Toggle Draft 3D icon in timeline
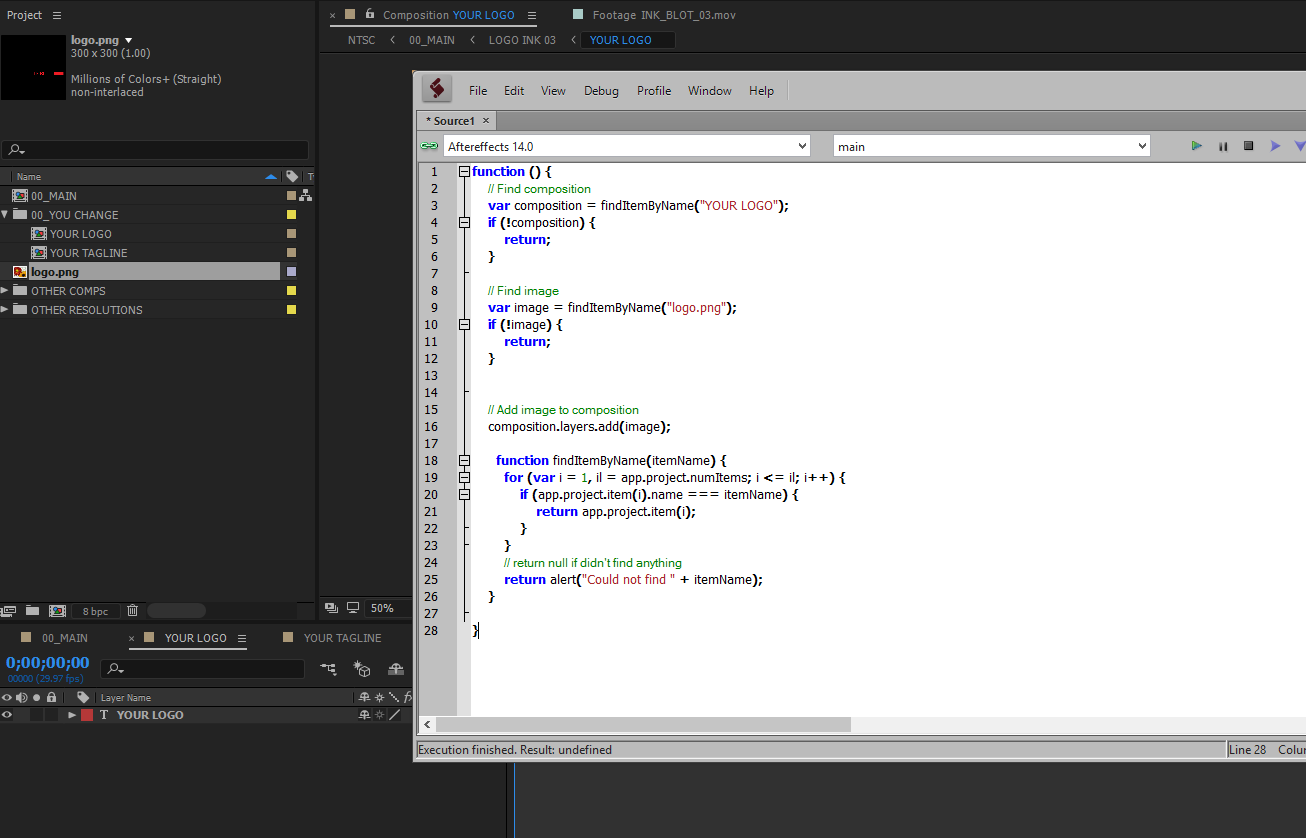Image resolution: width=1306 pixels, height=838 pixels. [362, 669]
